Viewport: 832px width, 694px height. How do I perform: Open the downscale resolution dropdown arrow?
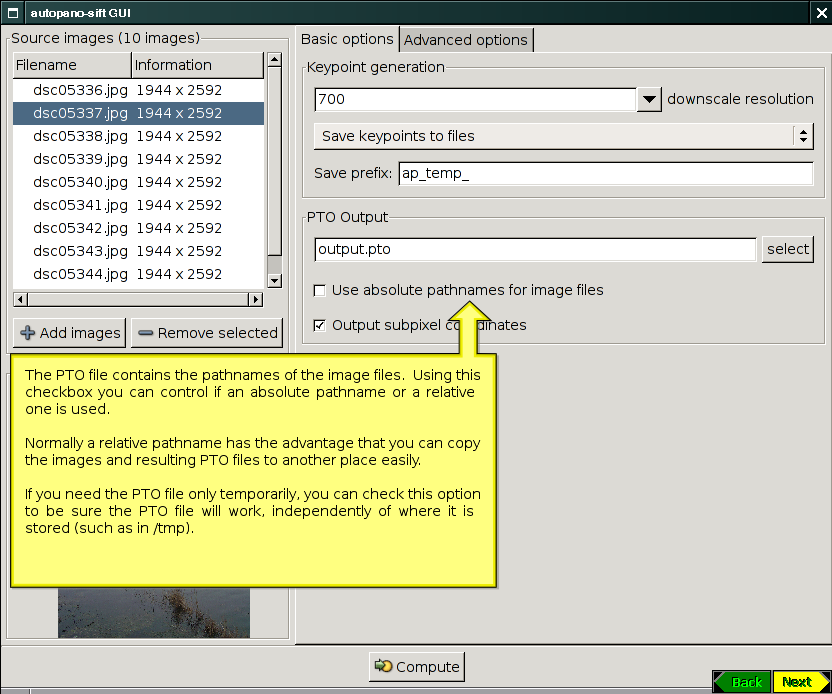pyautogui.click(x=649, y=99)
